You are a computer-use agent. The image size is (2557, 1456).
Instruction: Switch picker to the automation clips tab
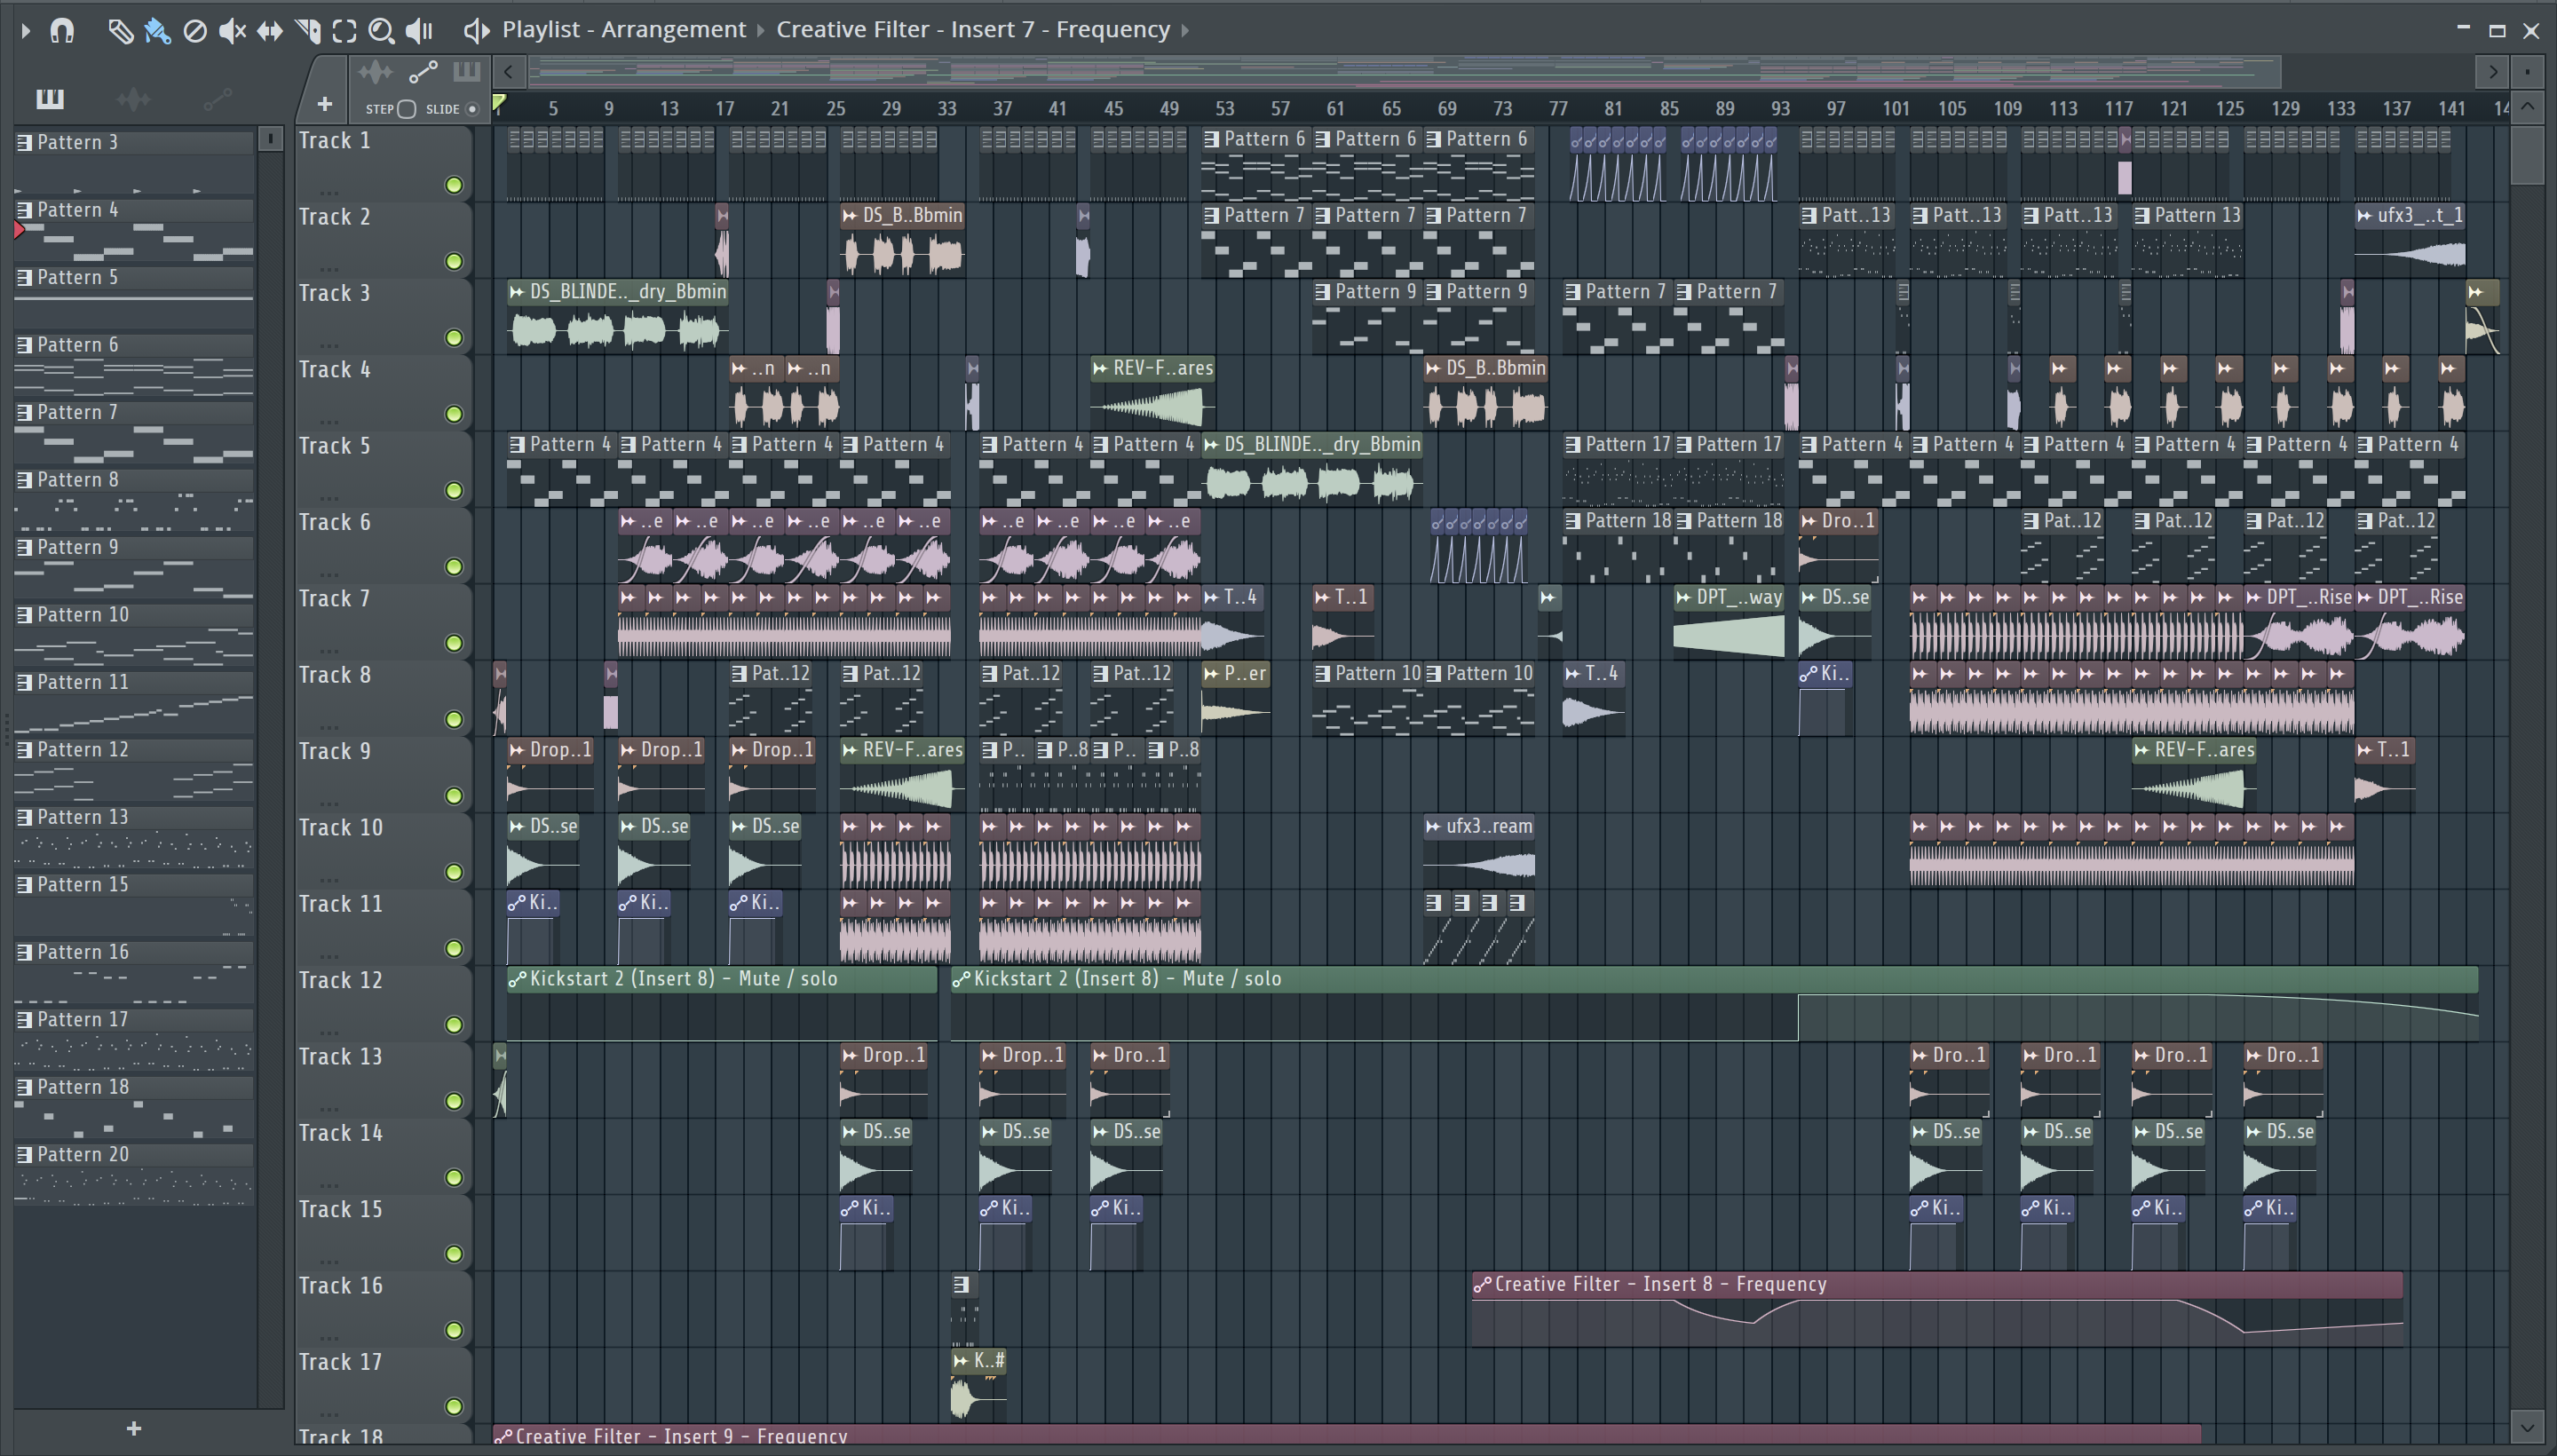coord(217,99)
